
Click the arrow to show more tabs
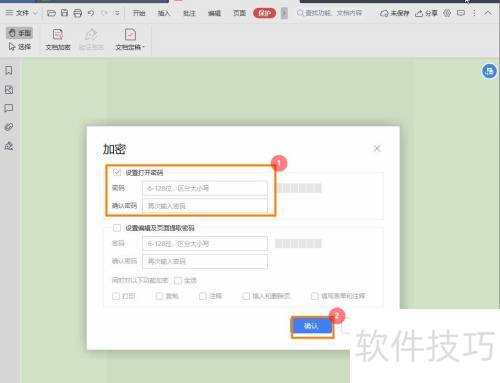284,13
